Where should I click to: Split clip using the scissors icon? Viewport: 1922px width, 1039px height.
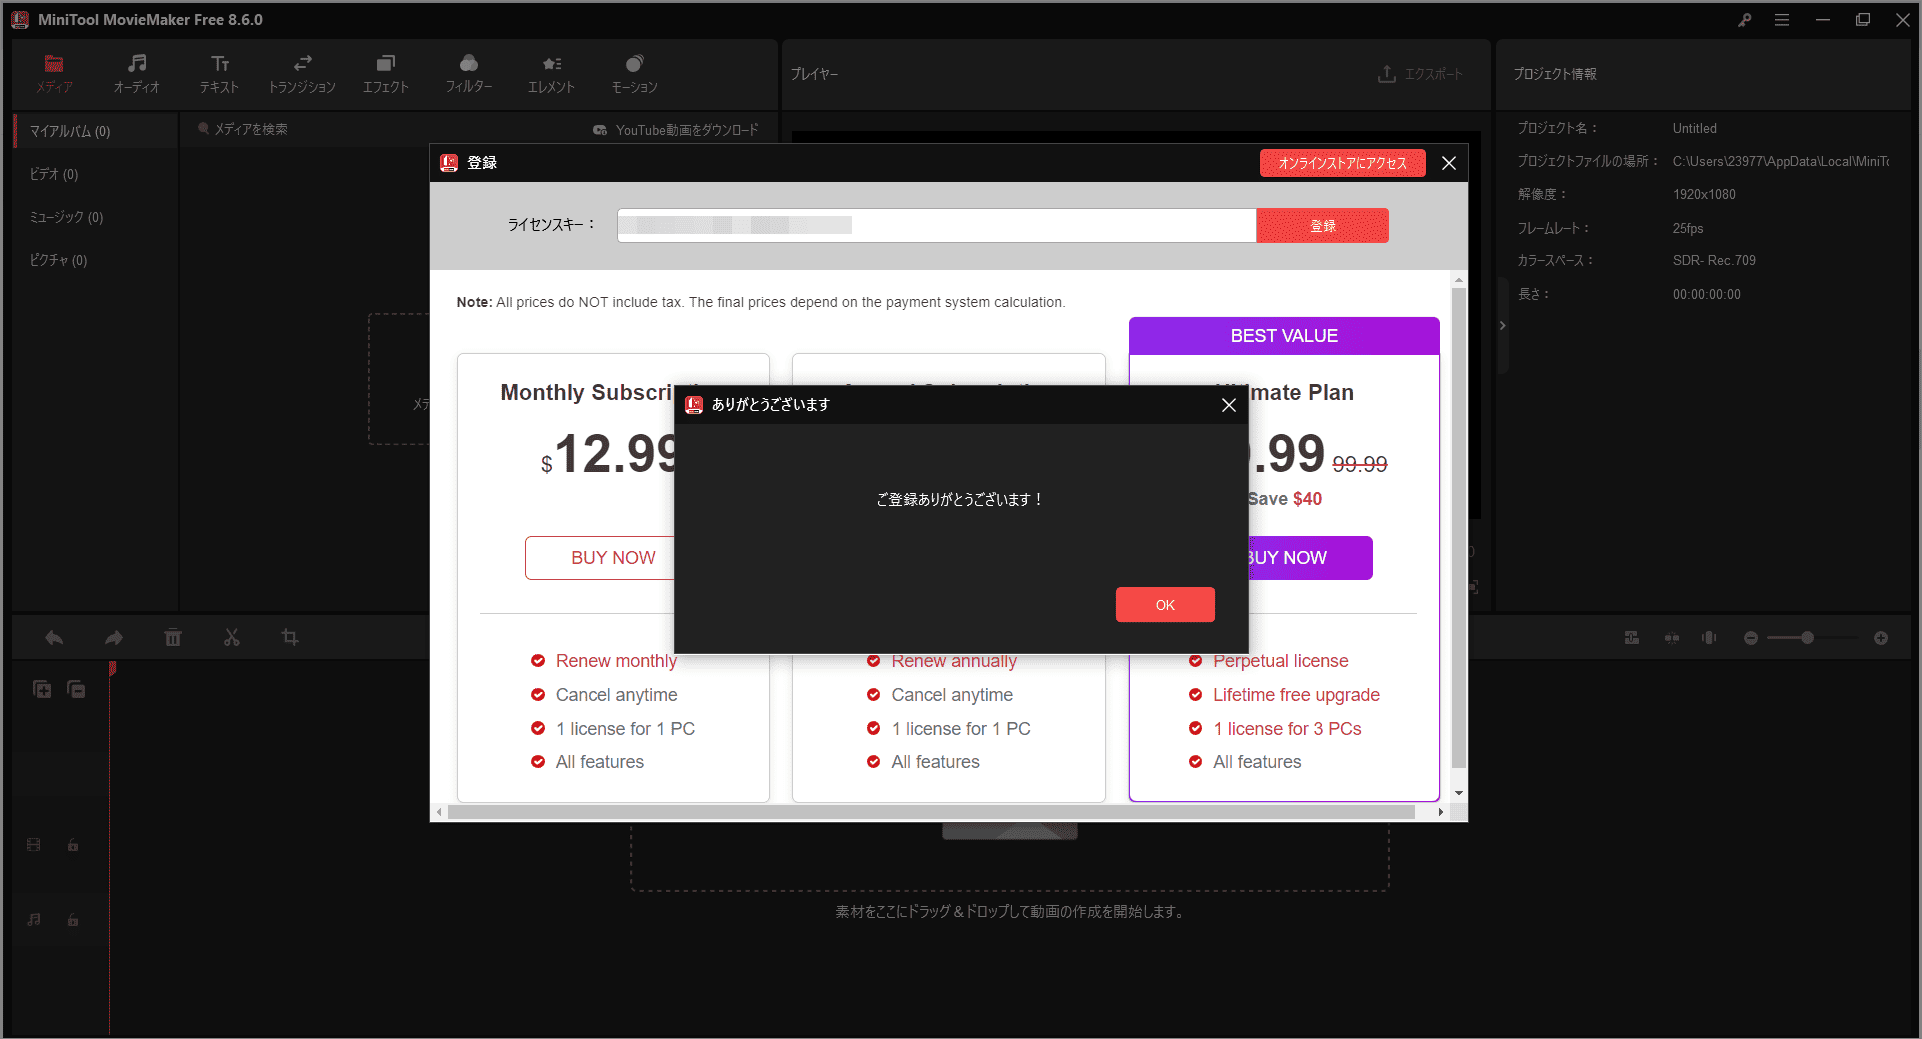tap(231, 637)
